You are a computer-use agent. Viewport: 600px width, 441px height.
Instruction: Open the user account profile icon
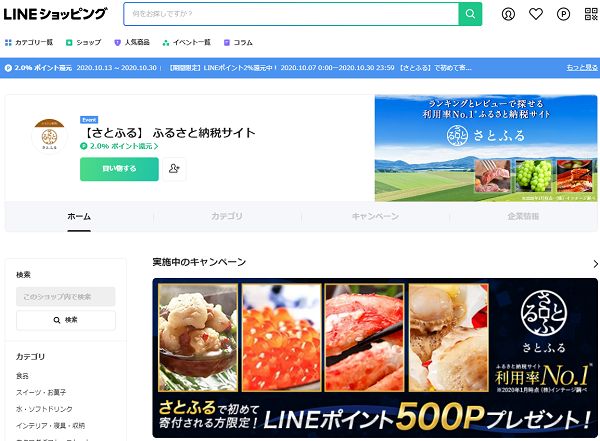[508, 14]
